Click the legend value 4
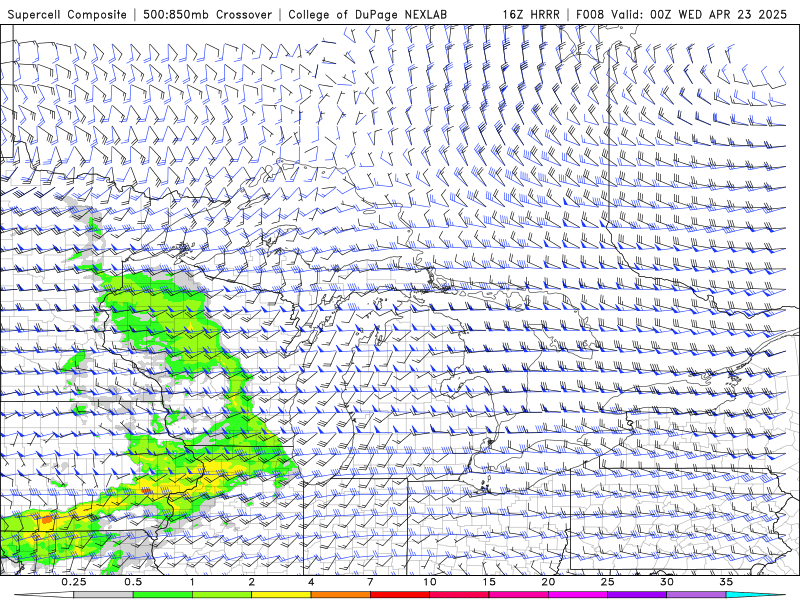Viewport: 800px width, 600px height. [311, 582]
